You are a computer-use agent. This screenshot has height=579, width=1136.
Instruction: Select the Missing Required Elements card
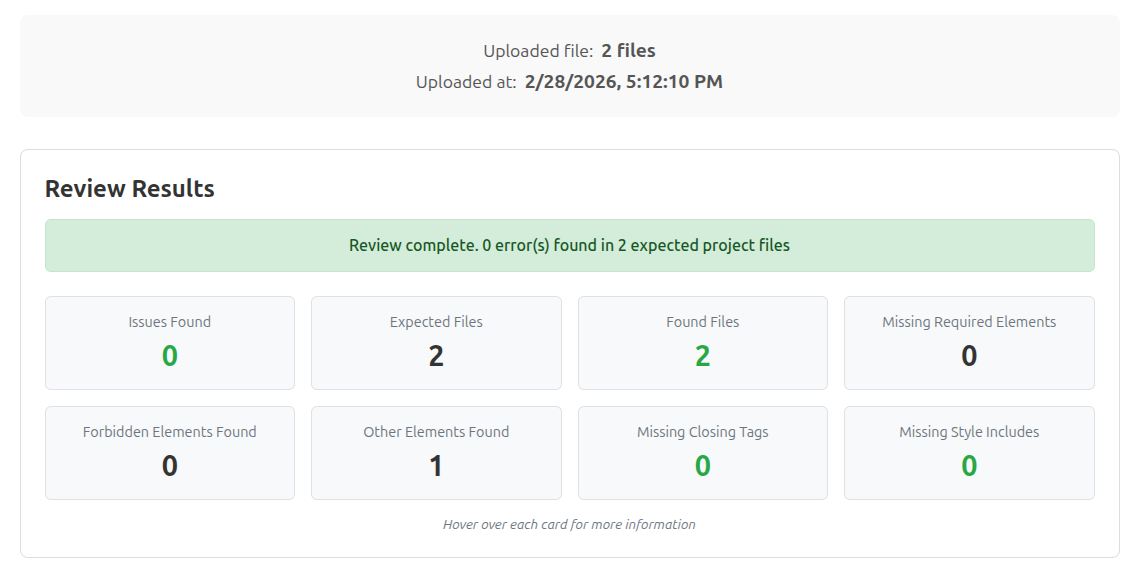[968, 342]
